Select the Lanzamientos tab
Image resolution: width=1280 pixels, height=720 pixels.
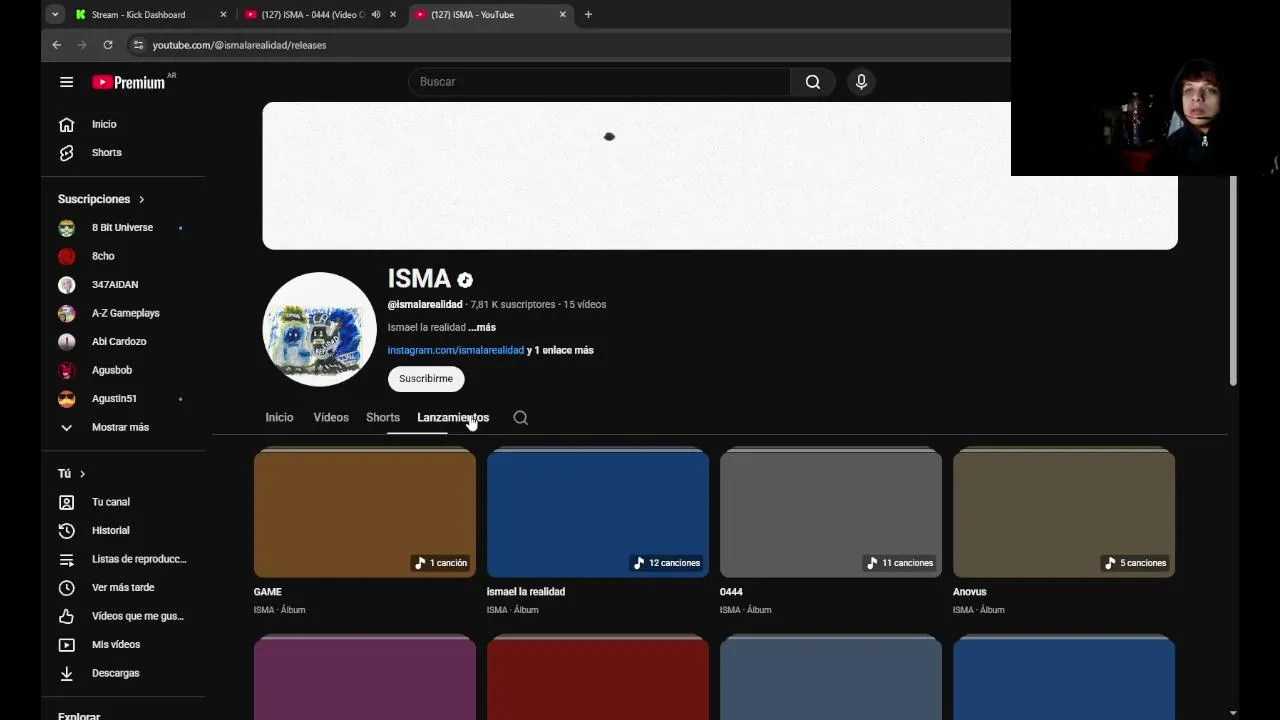[x=453, y=418]
